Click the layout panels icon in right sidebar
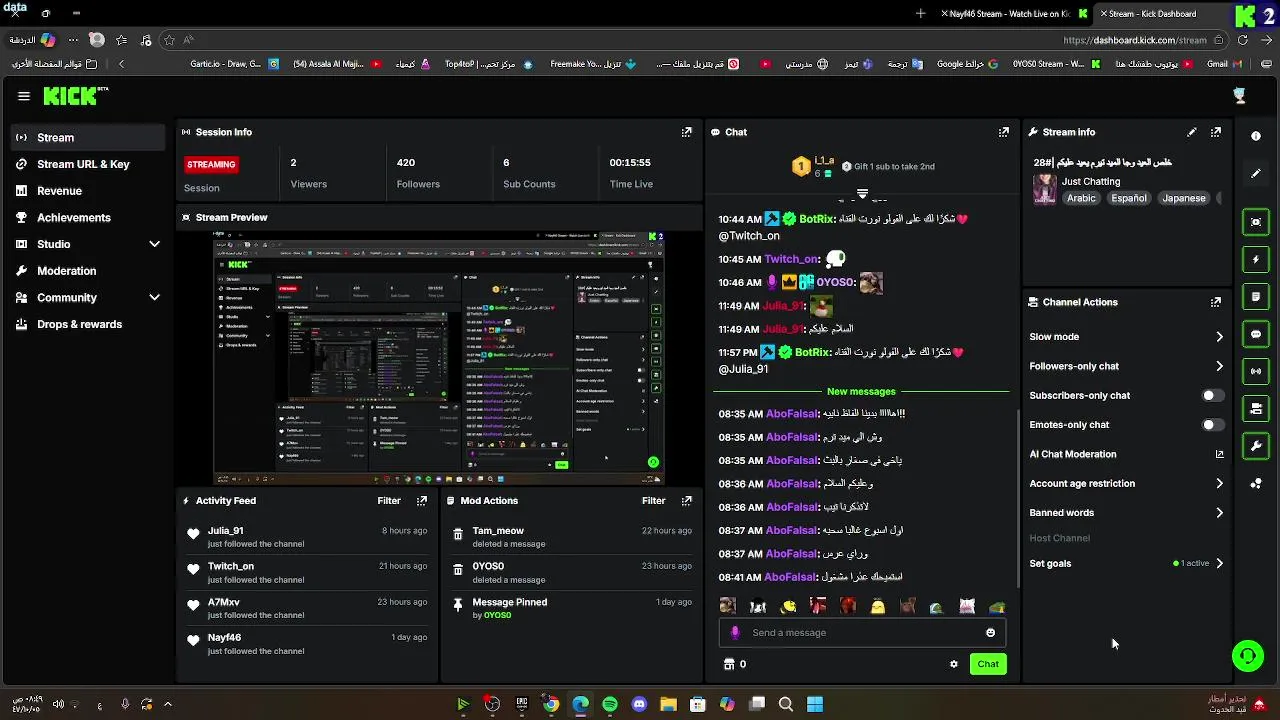Viewport: 1280px width, 720px height. 1256,408
